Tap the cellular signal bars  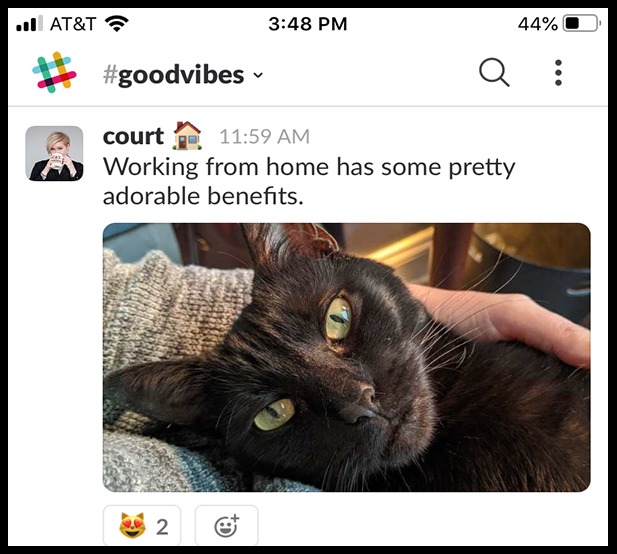(x=30, y=23)
